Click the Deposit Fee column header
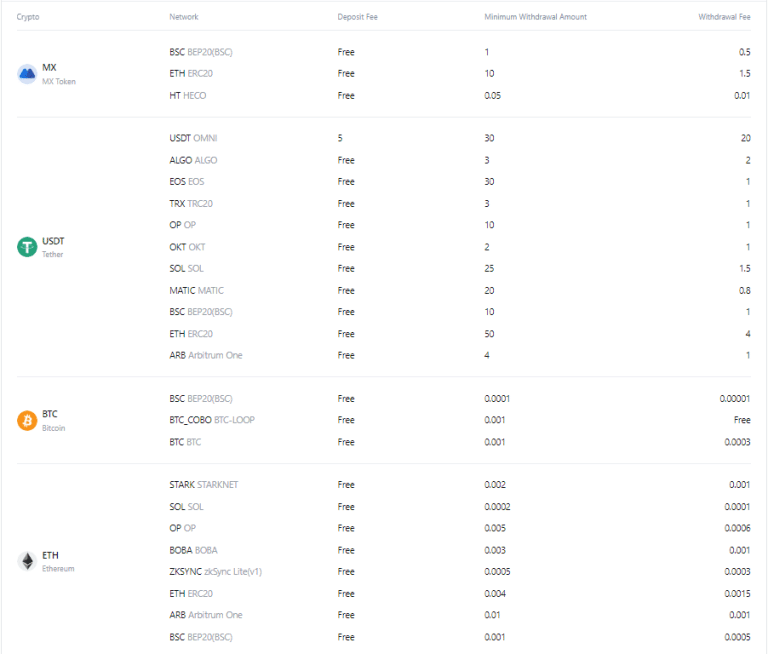Viewport: 768px width, 654px height. tap(358, 17)
